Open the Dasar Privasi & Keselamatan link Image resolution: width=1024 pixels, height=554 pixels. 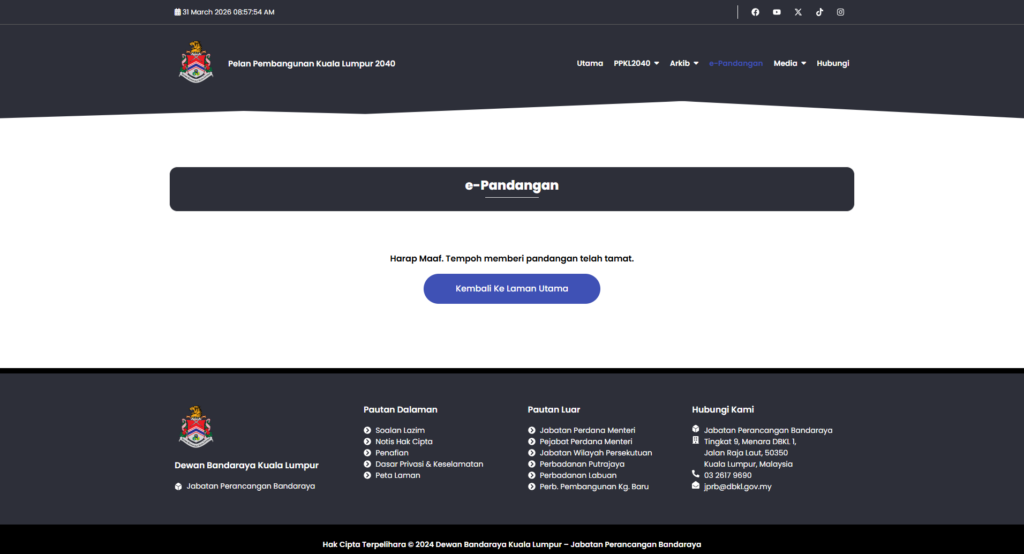[429, 464]
